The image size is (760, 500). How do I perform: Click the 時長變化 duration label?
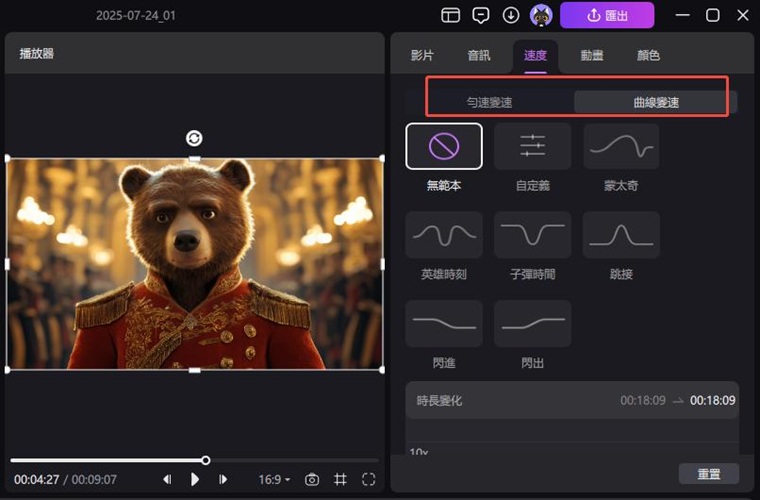point(439,401)
